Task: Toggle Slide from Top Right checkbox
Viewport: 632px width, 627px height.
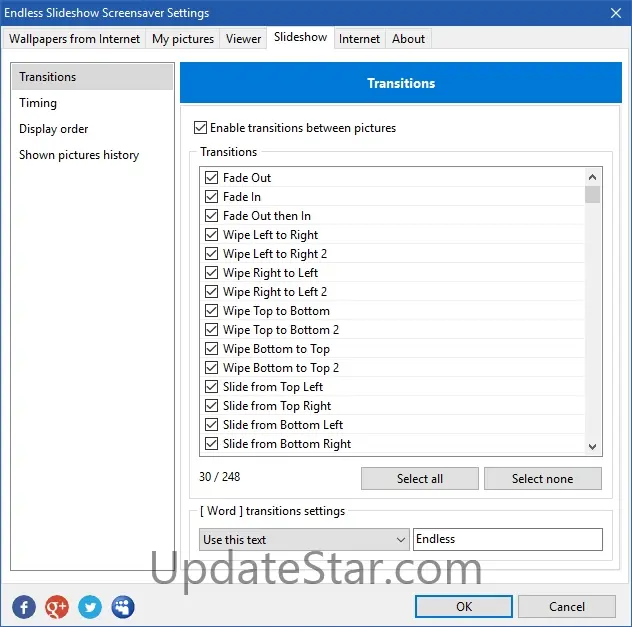Action: 212,405
